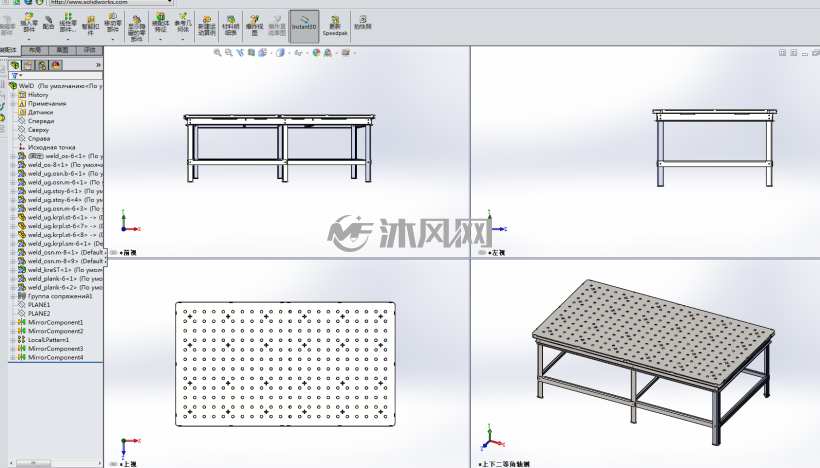This screenshot has height=468, width=820.
Task: Click the top-view perforated tabletop drawing
Action: [x=285, y=364]
